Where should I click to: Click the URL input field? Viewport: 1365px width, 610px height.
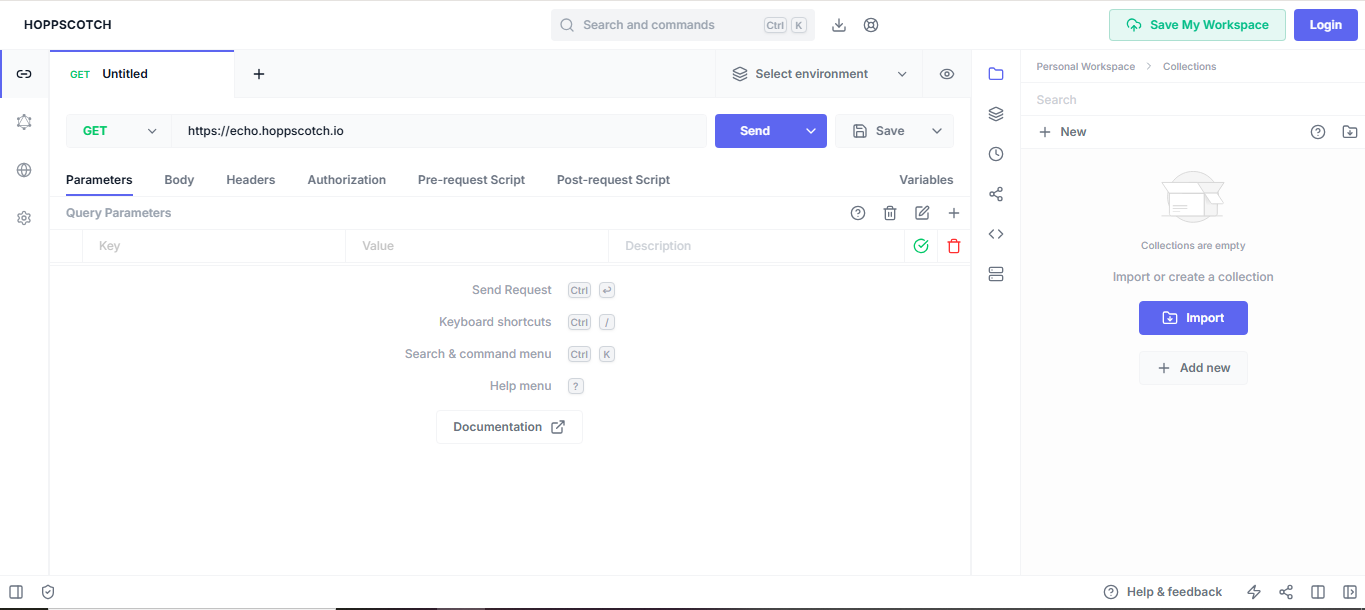[x=440, y=131]
